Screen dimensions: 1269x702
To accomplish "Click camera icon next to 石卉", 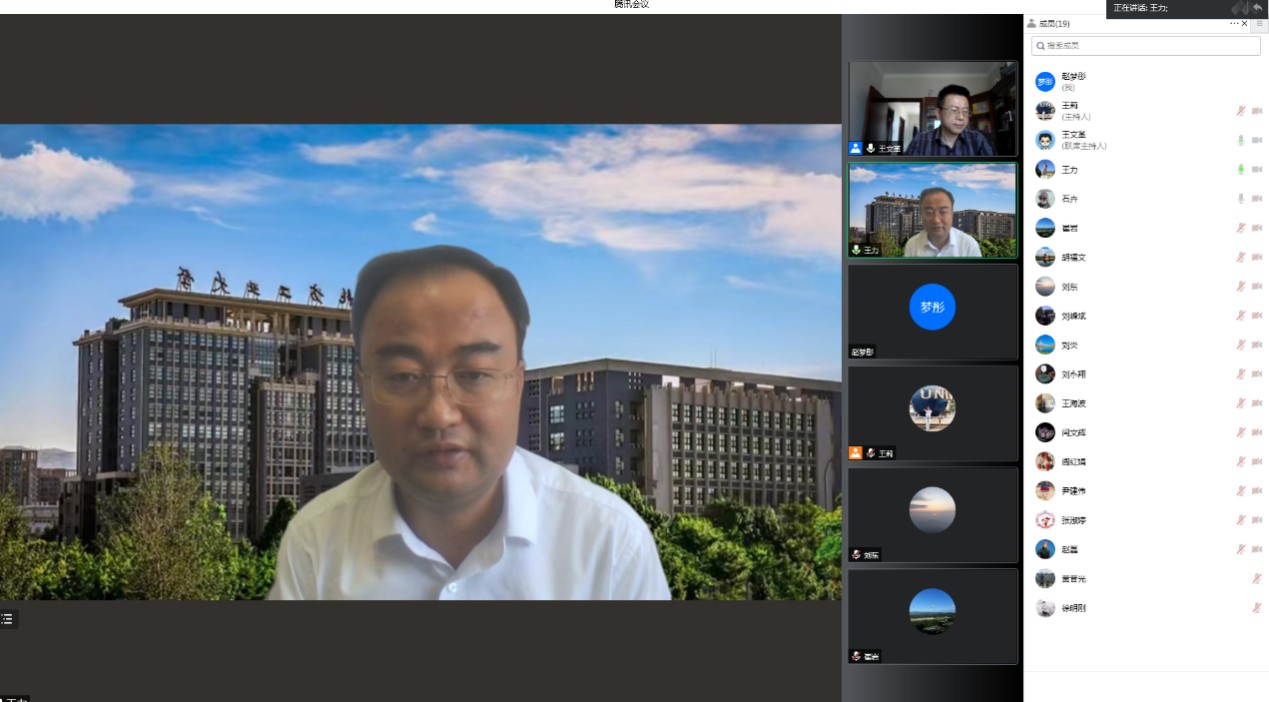I will tap(1257, 199).
